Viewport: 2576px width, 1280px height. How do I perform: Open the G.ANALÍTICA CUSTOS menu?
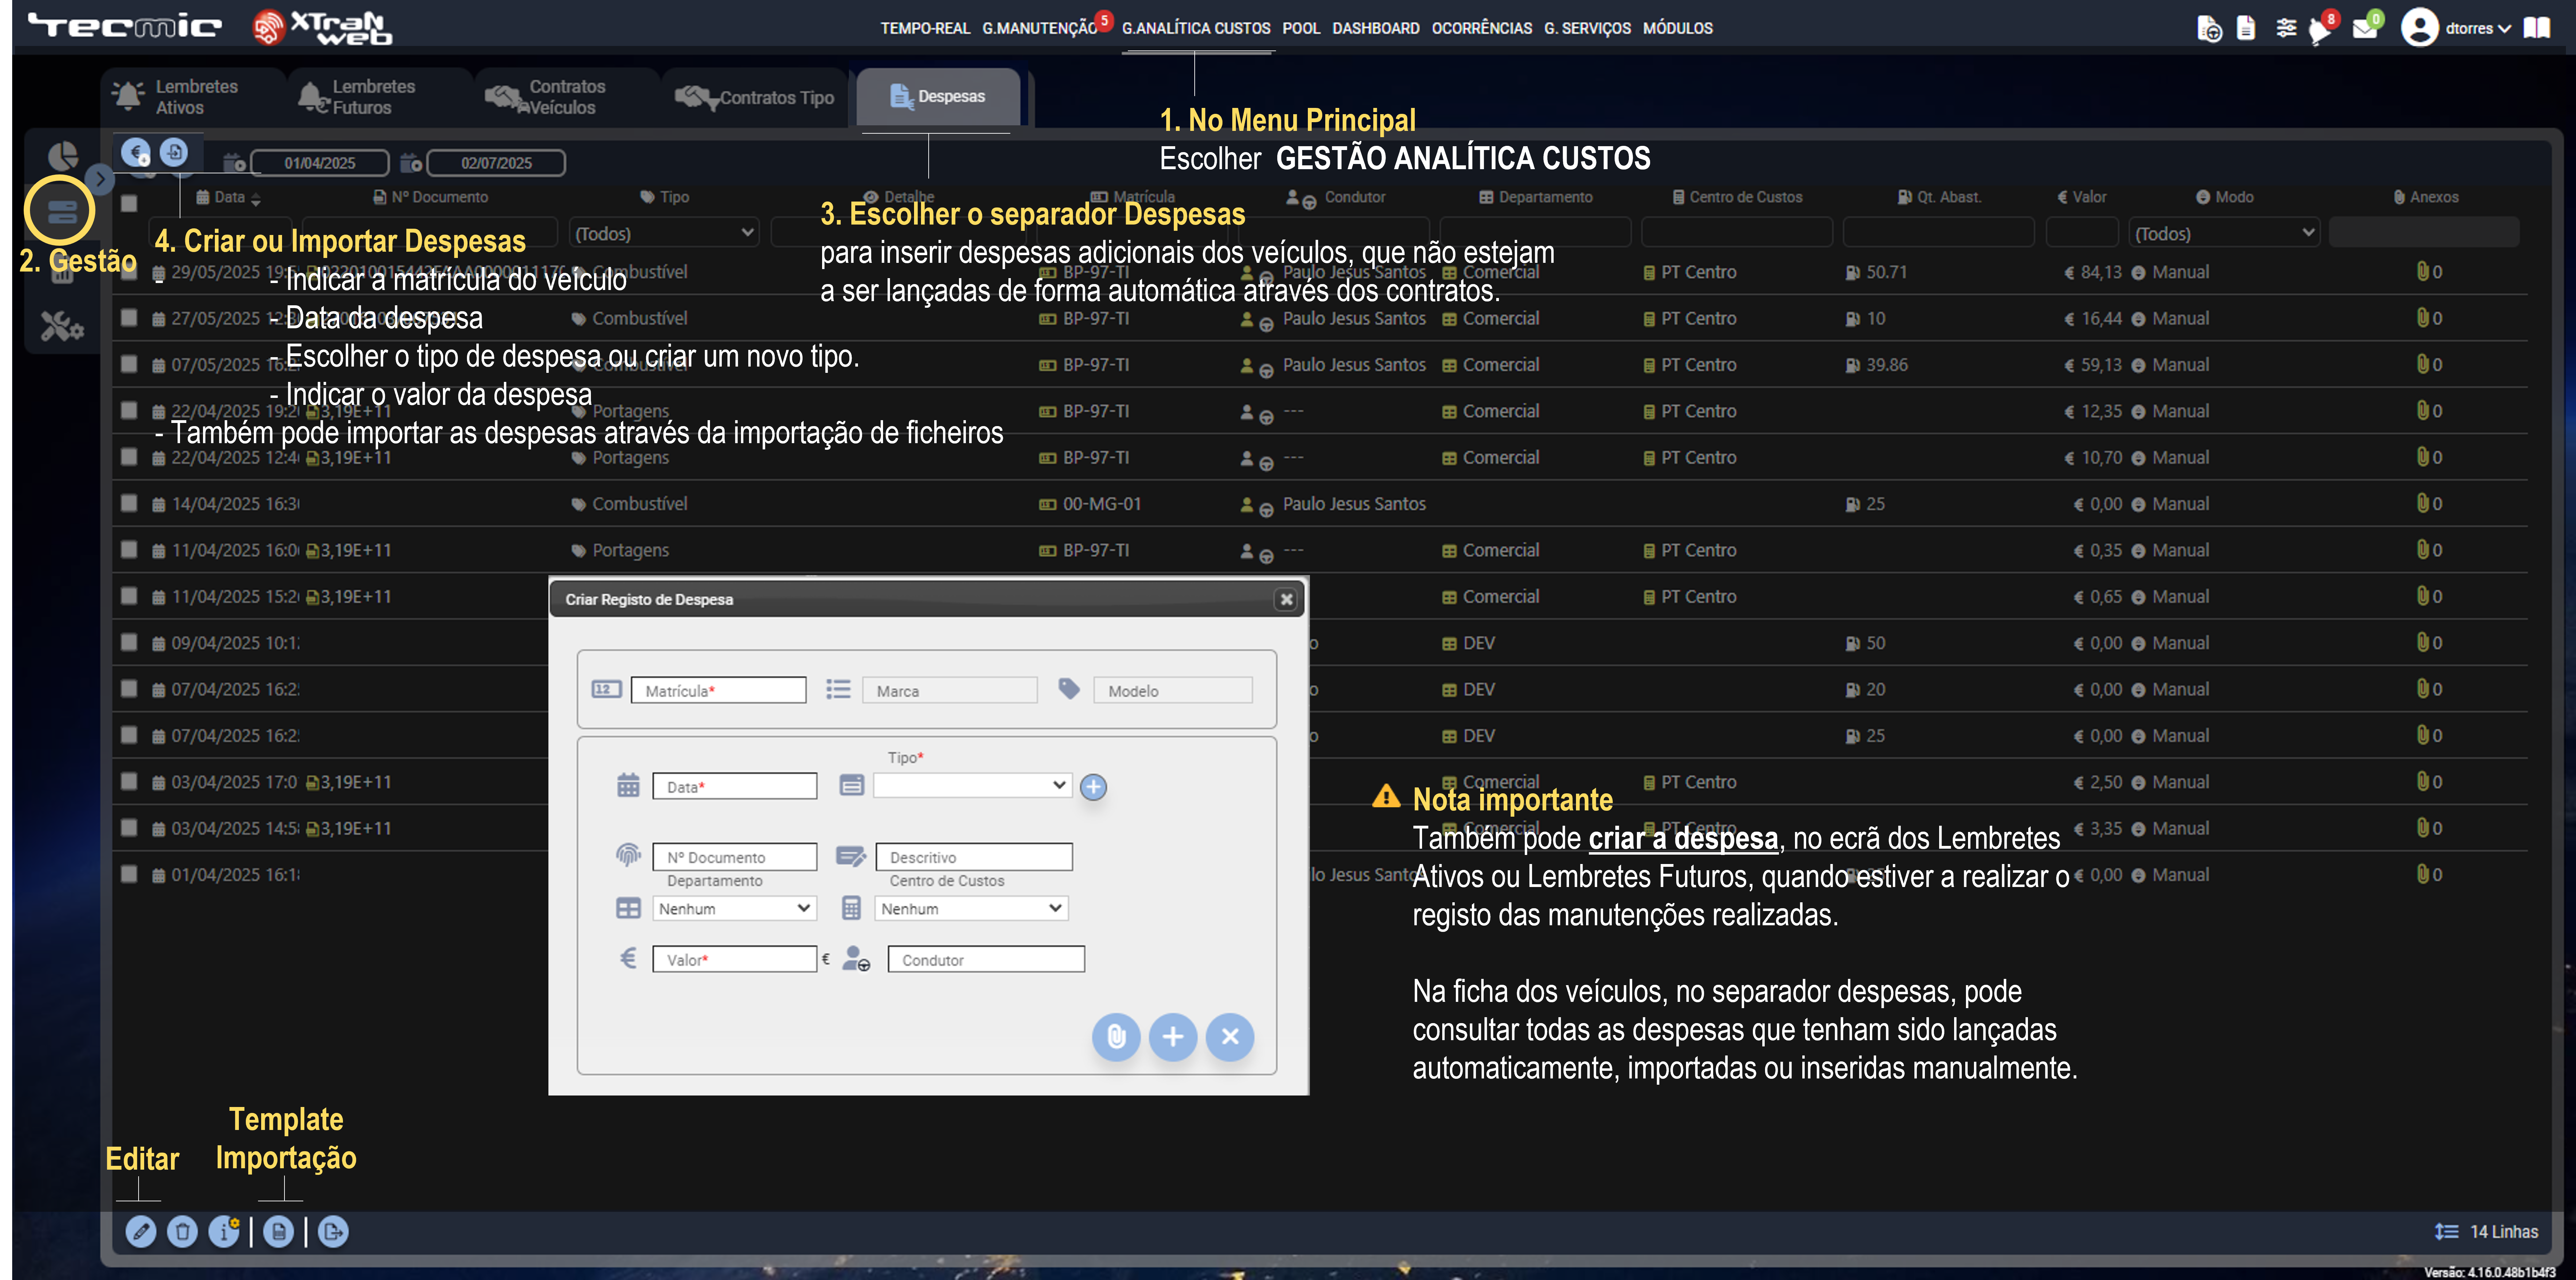pos(1196,28)
